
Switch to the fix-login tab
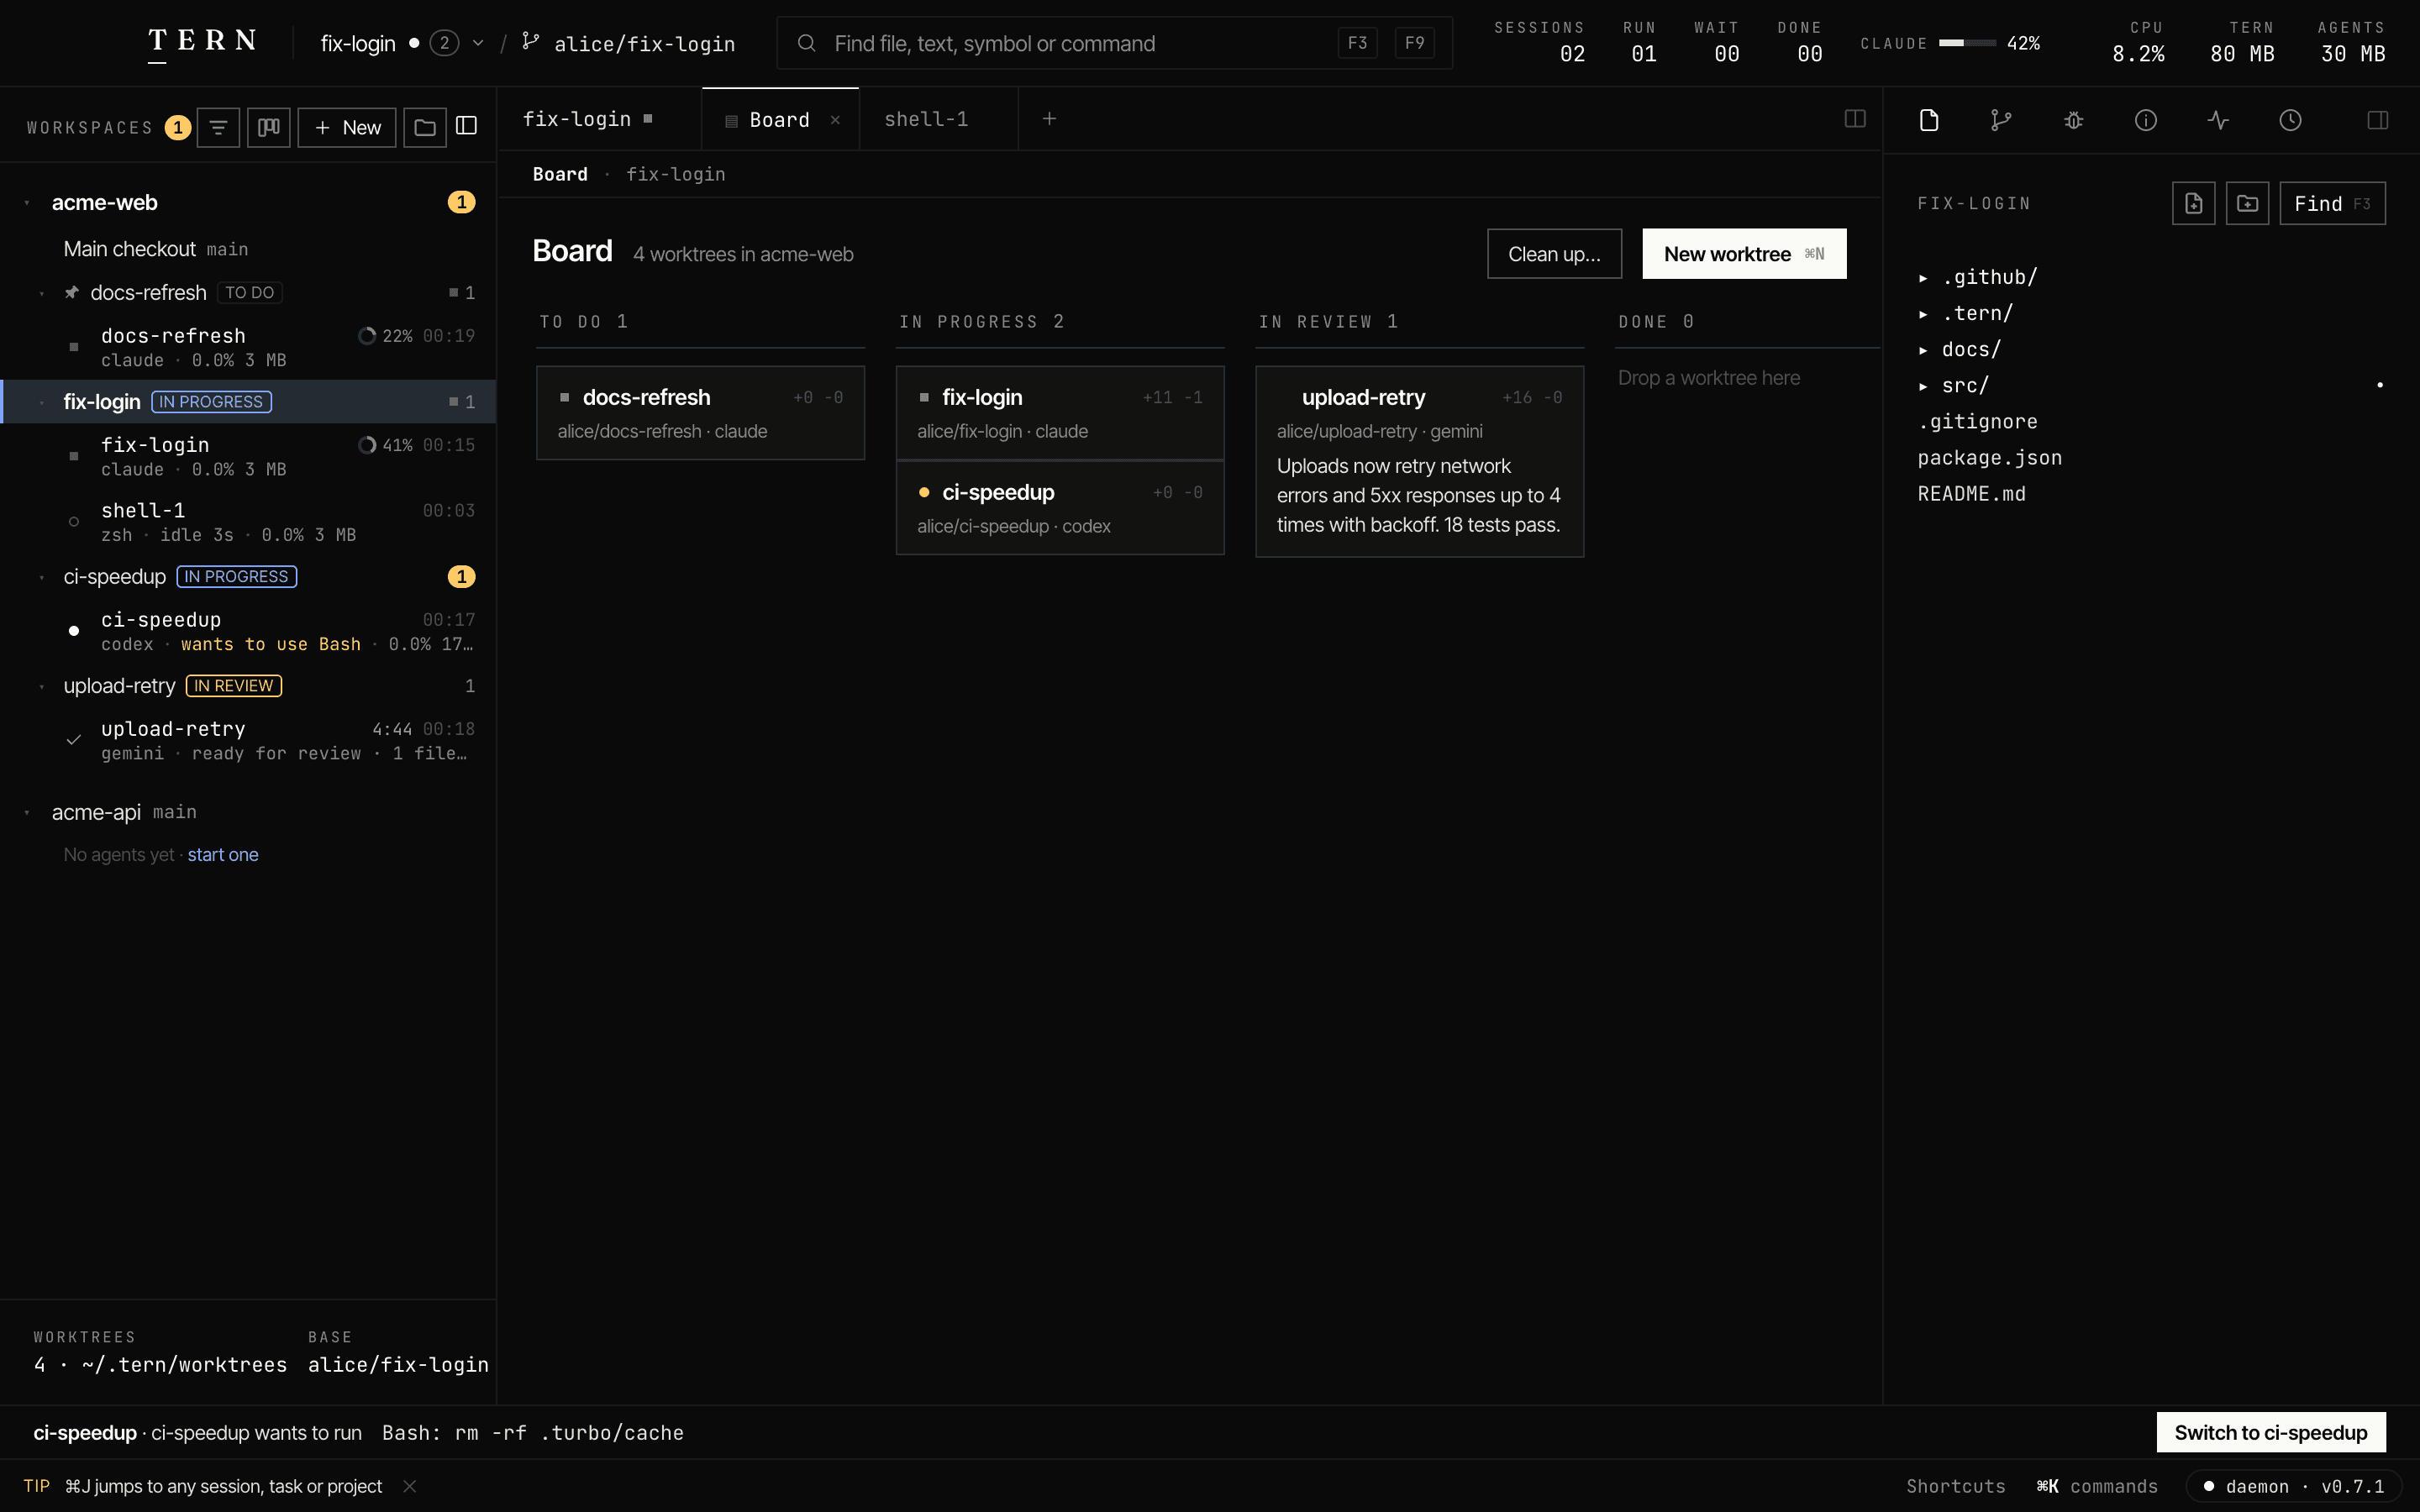599,119
